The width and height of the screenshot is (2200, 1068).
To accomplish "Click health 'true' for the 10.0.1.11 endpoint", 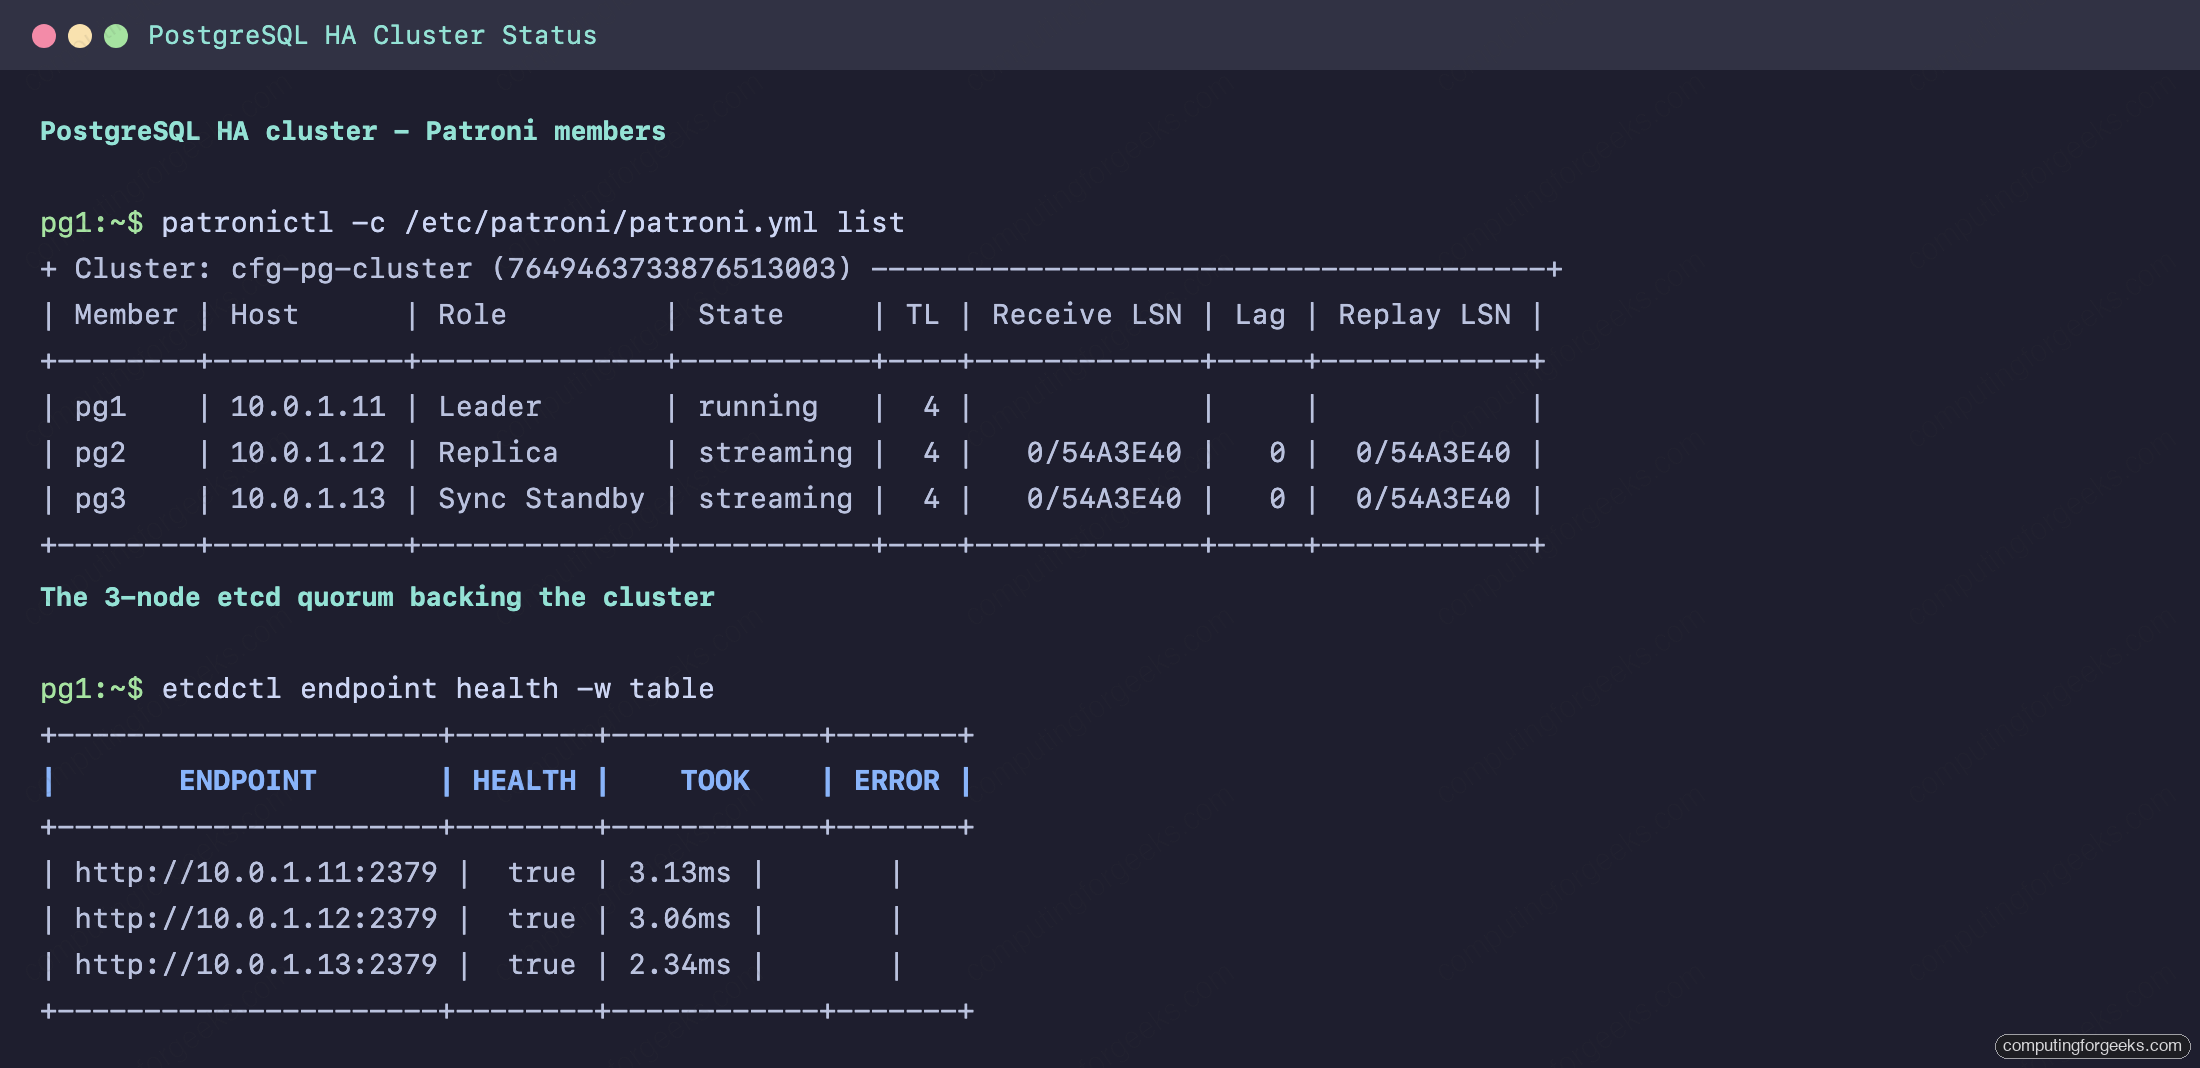I will tap(542, 873).
